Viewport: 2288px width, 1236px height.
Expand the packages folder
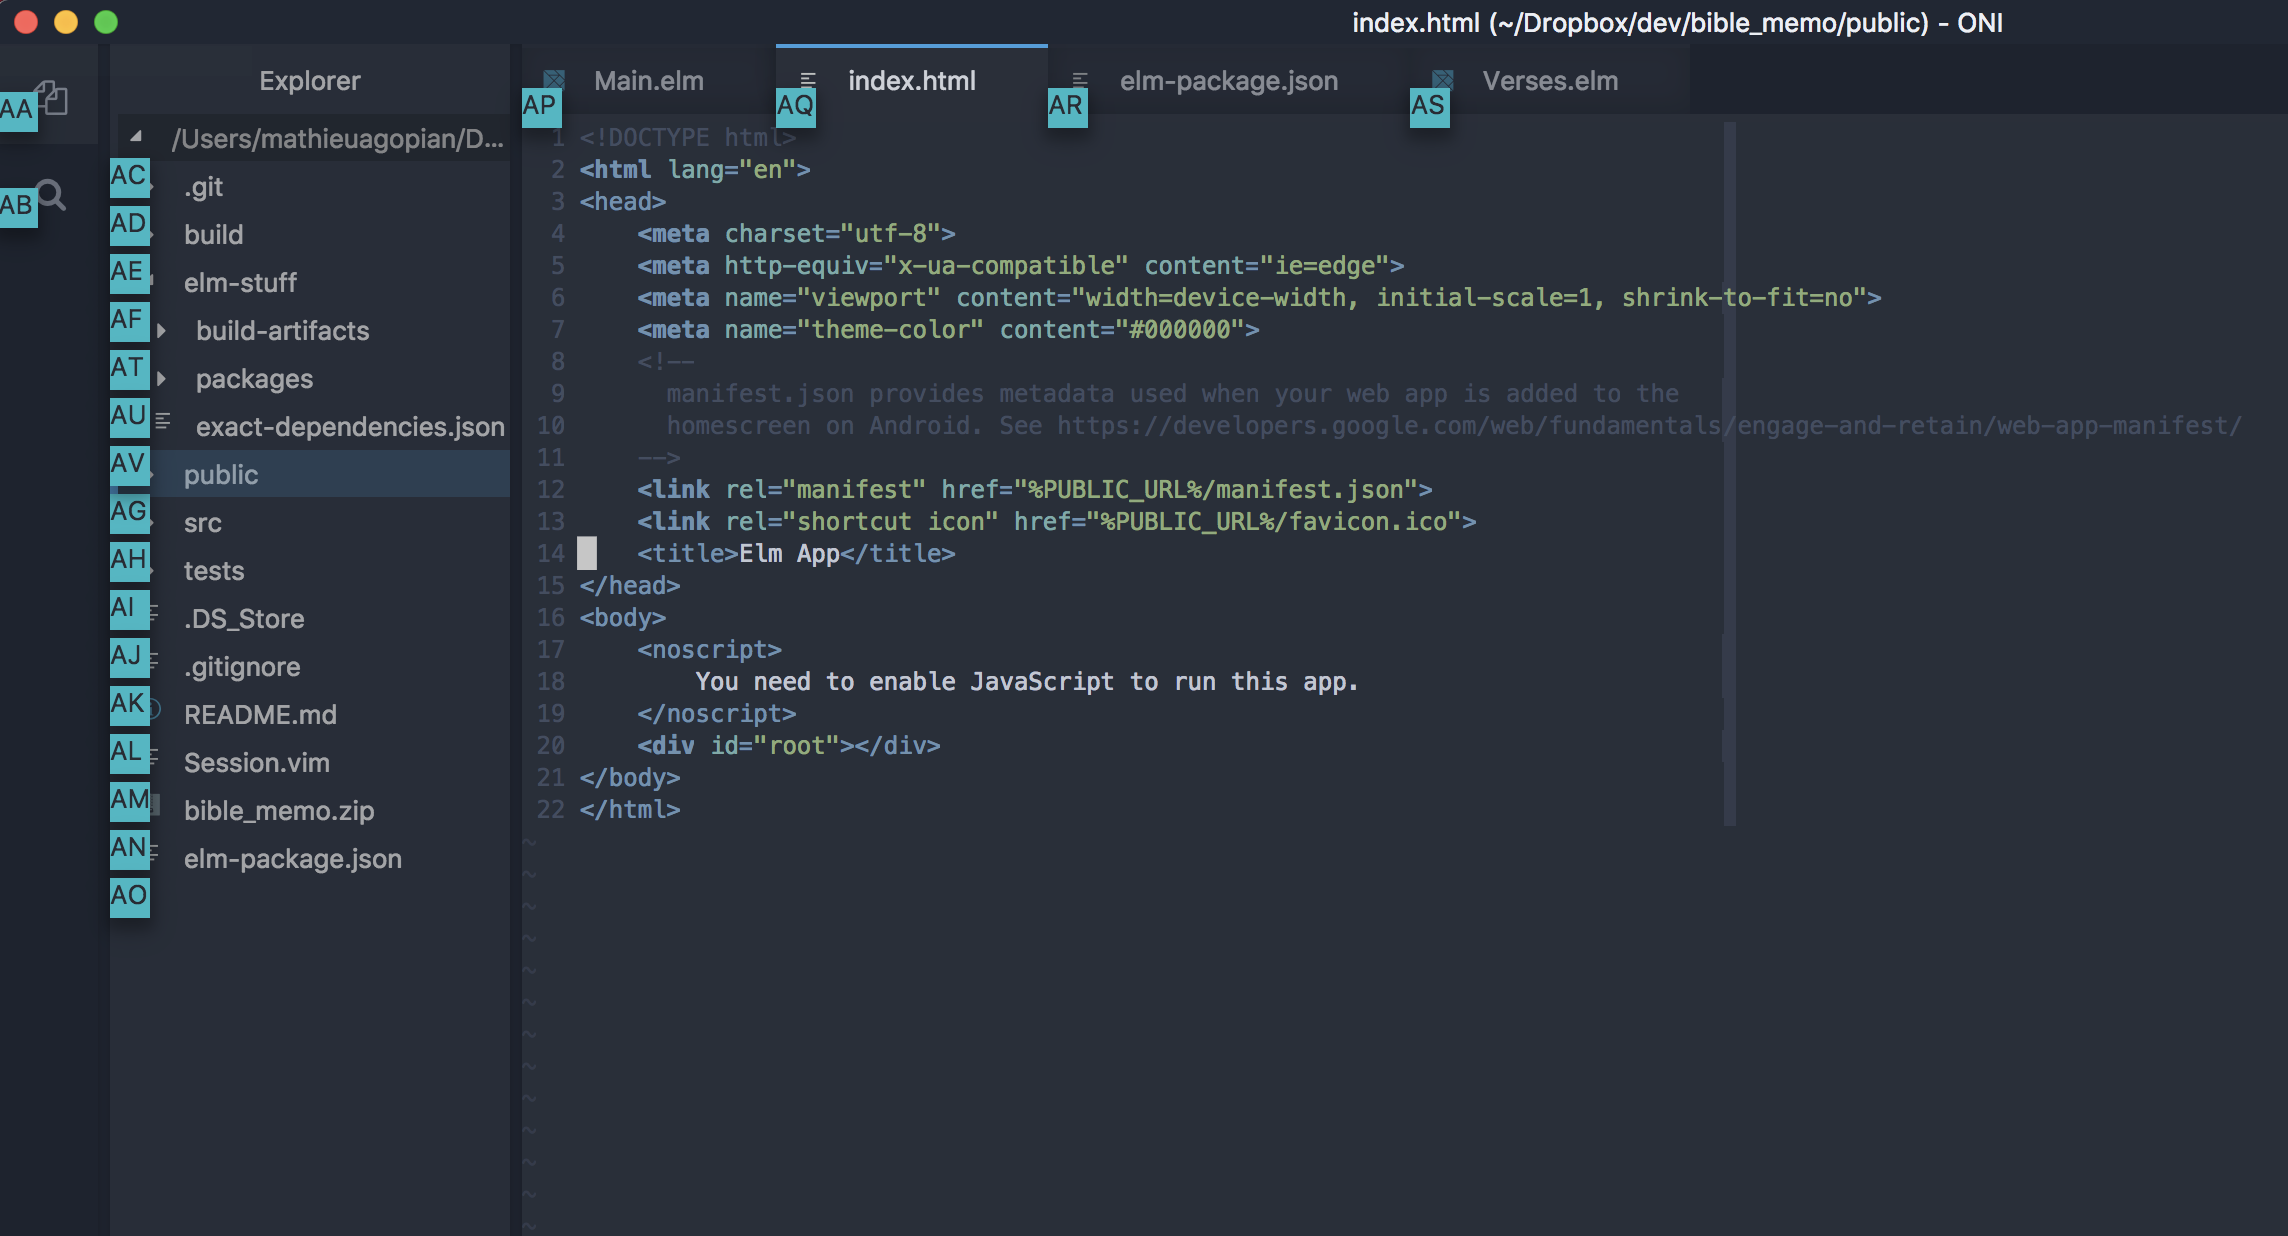pos(161,378)
